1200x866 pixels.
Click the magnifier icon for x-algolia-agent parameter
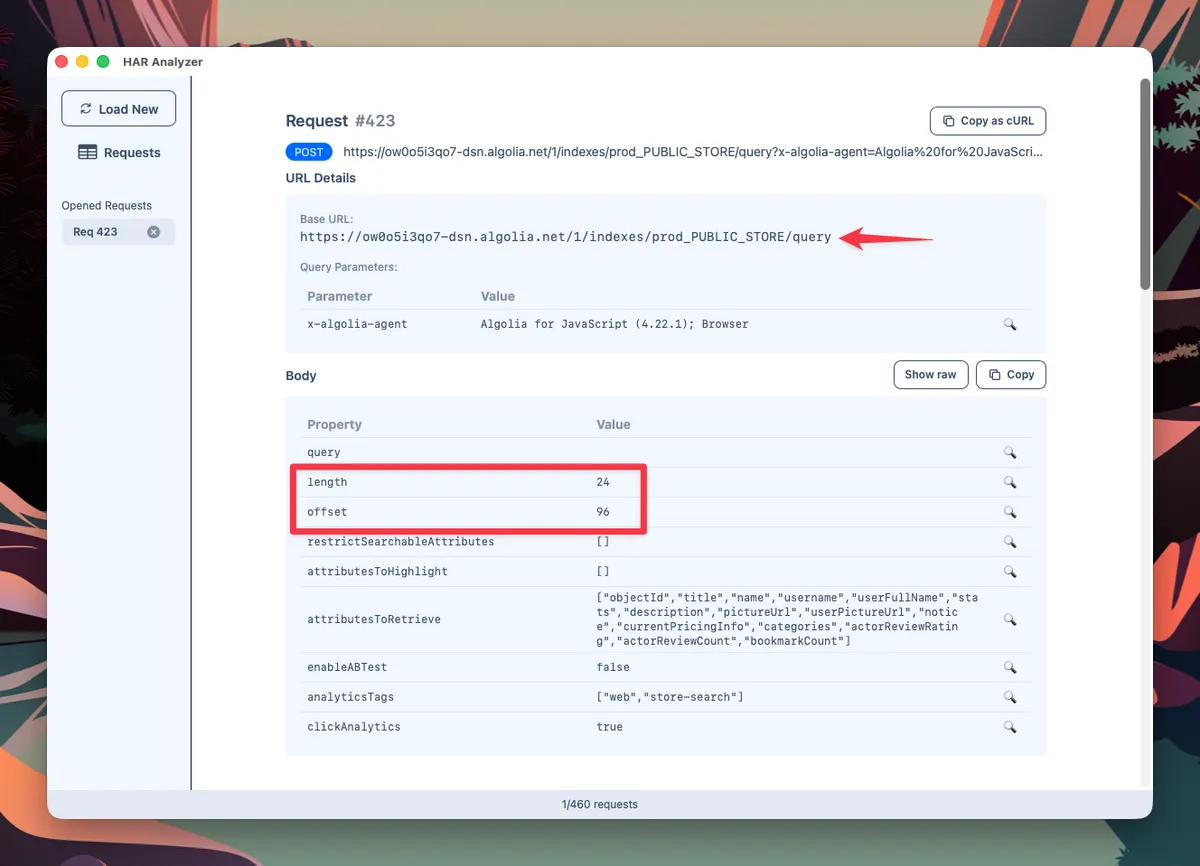tap(1010, 324)
